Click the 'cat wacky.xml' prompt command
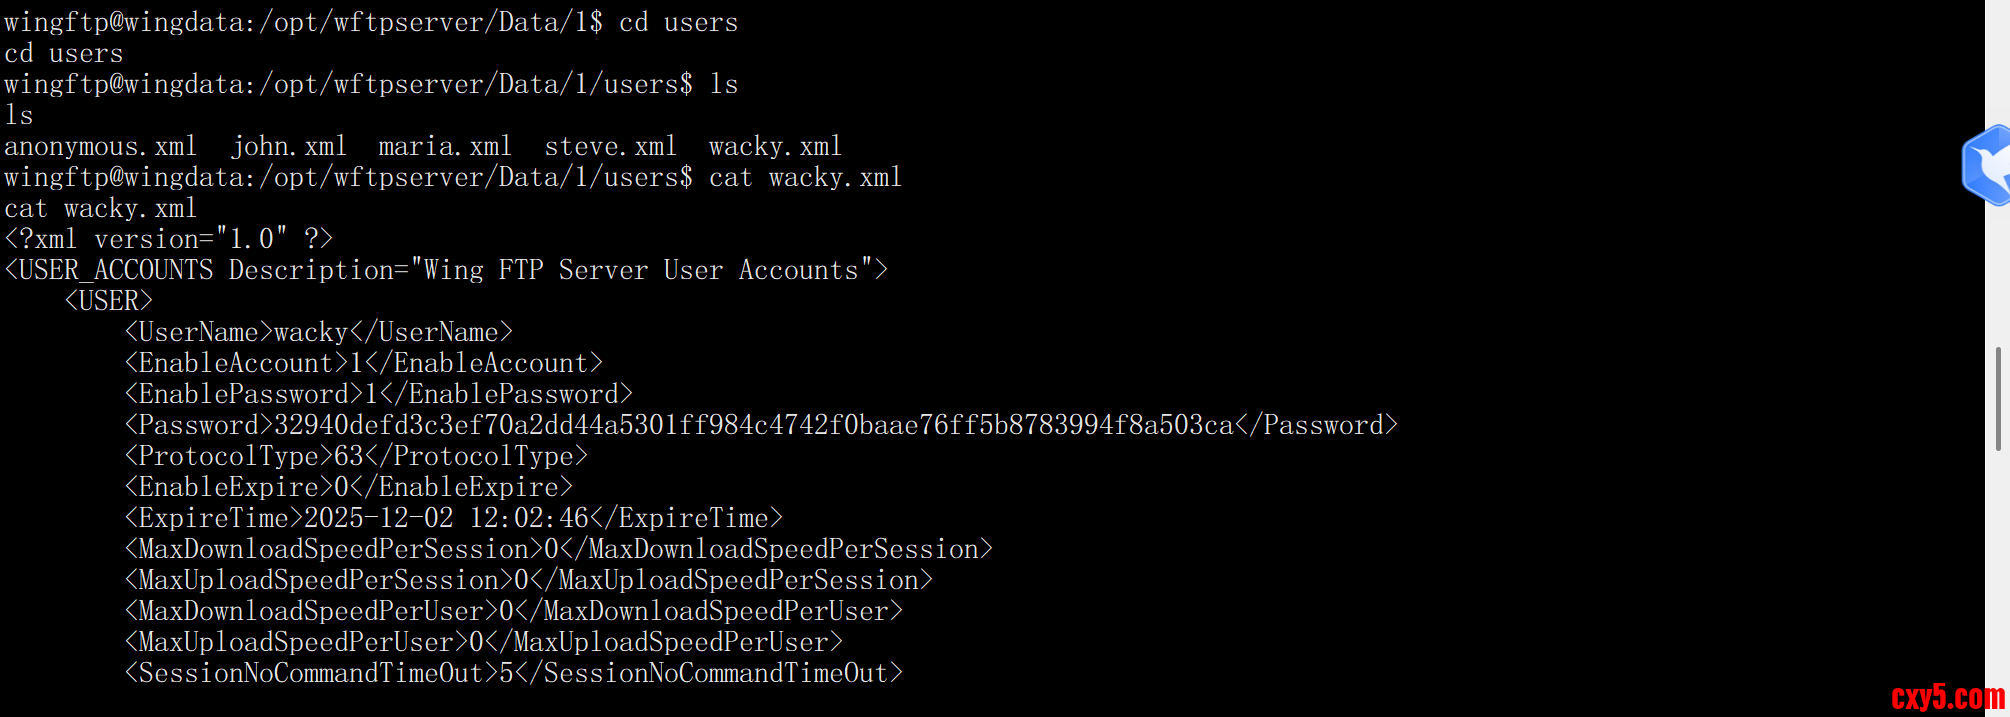The image size is (2010, 717). click(805, 178)
